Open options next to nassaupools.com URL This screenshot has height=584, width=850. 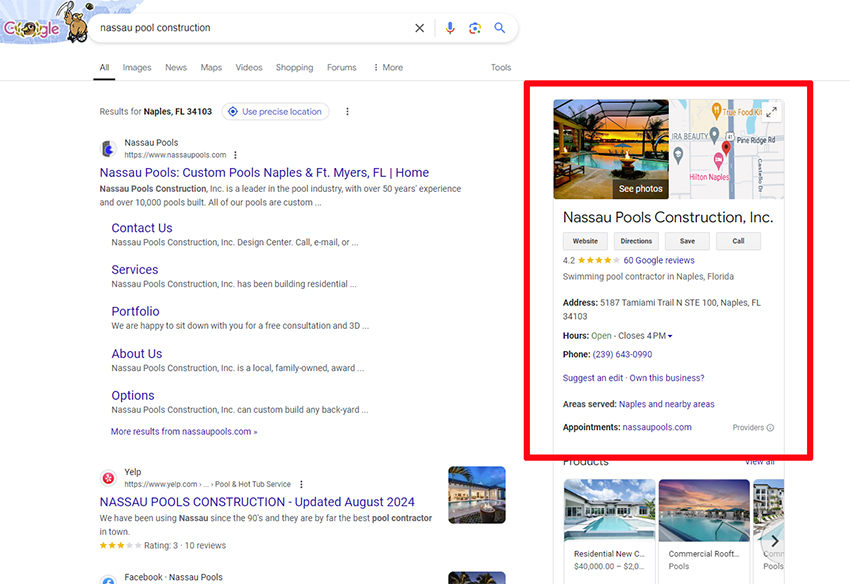(236, 155)
